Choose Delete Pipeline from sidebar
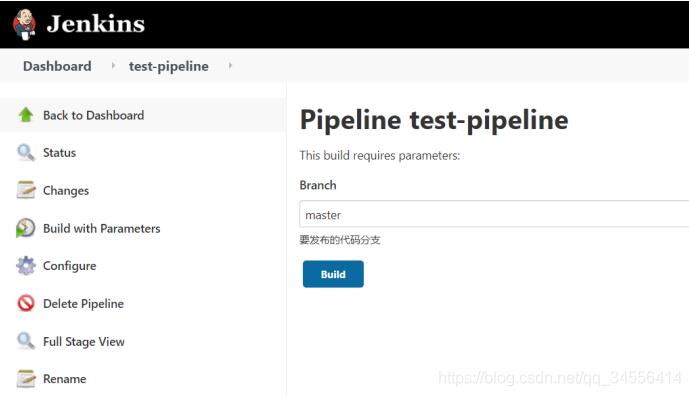This screenshot has width=689, height=413. pyautogui.click(x=83, y=304)
